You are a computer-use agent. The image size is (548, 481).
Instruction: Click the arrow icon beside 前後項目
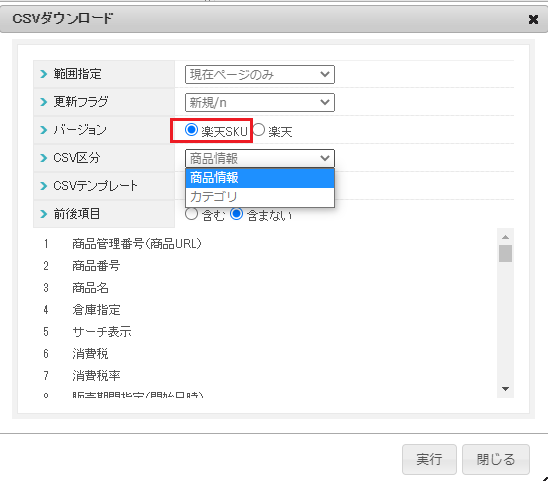click(43, 214)
